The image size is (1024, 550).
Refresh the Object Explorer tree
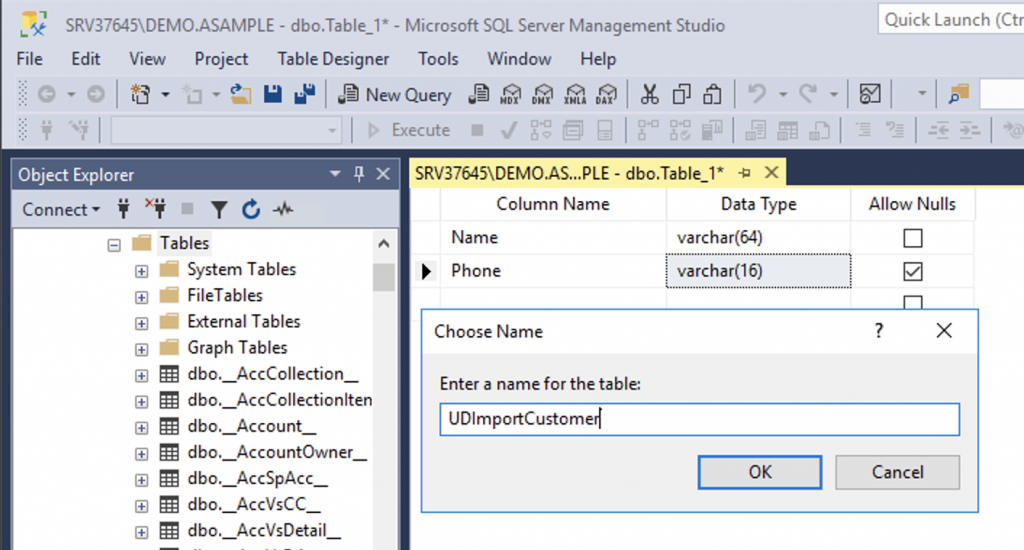pos(251,210)
